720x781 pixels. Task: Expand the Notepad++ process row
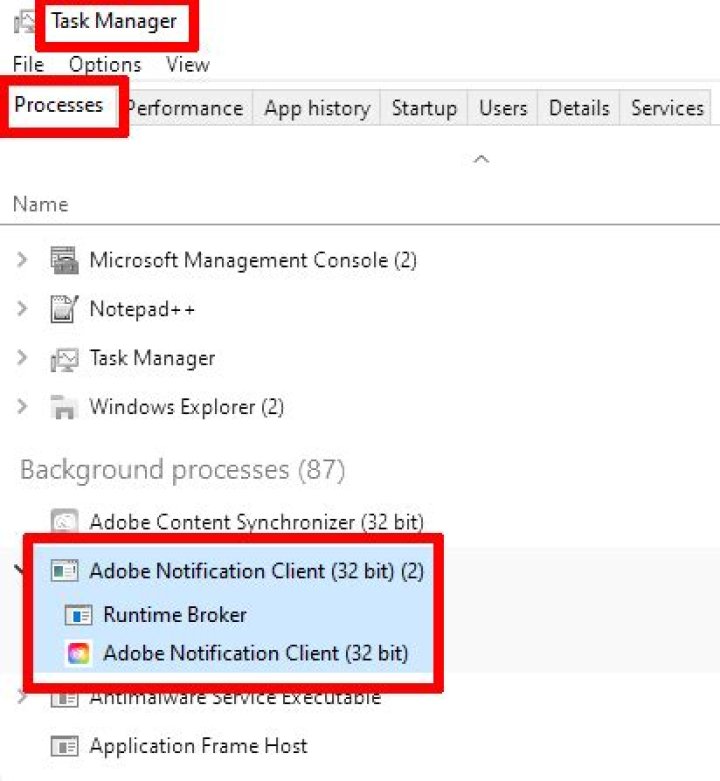22,308
